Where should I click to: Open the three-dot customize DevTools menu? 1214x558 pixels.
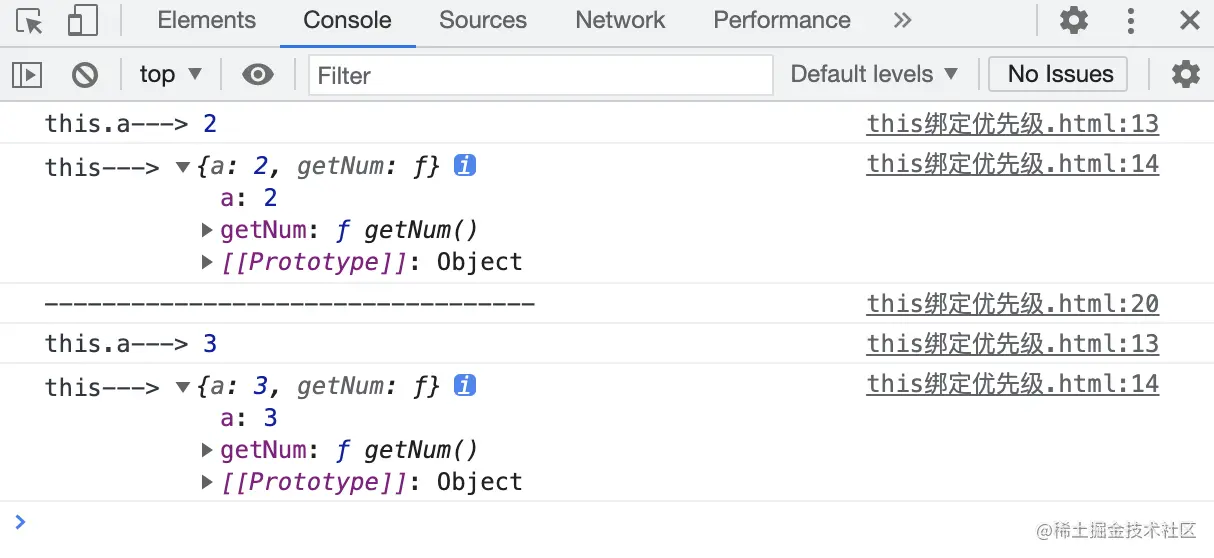tap(1131, 20)
